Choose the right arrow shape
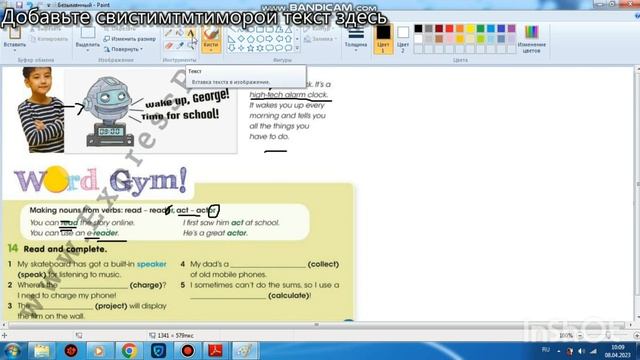Viewport: 640px width, 360px height. (x=270, y=39)
